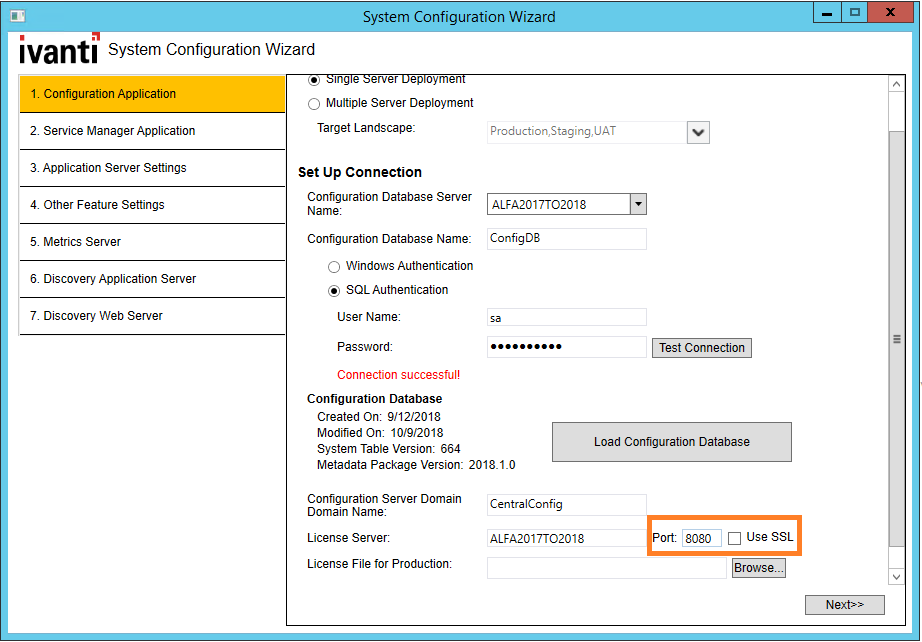Select Multiple Server Deployment
Screen dimensions: 922x642
(313, 102)
